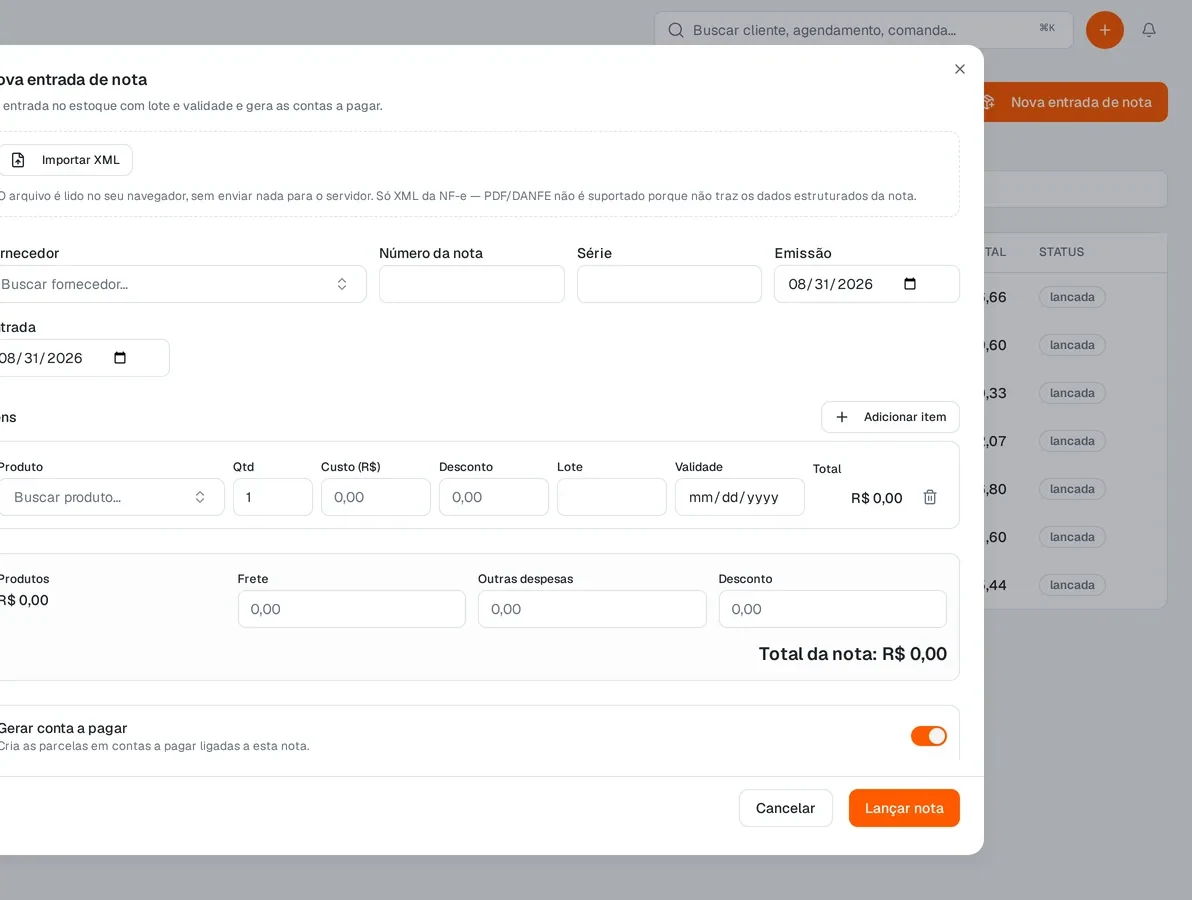1192x900 pixels.
Task: Click the plus icon in Adicionar item
Action: point(842,417)
